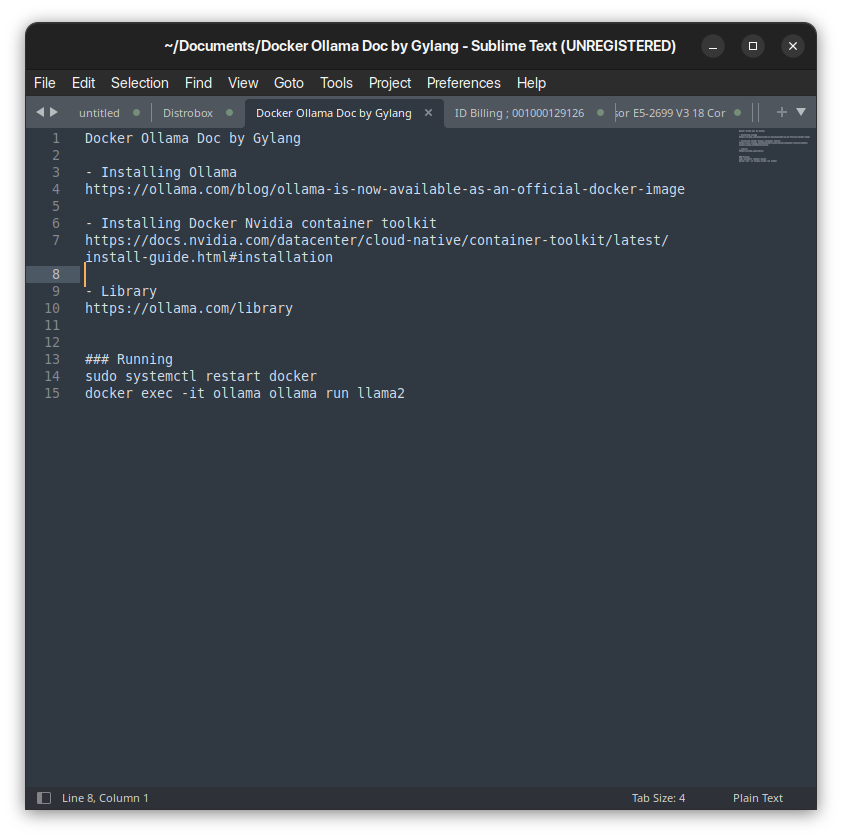
Task: Click unsaved dot on the Distrobox tab
Action: click(229, 113)
